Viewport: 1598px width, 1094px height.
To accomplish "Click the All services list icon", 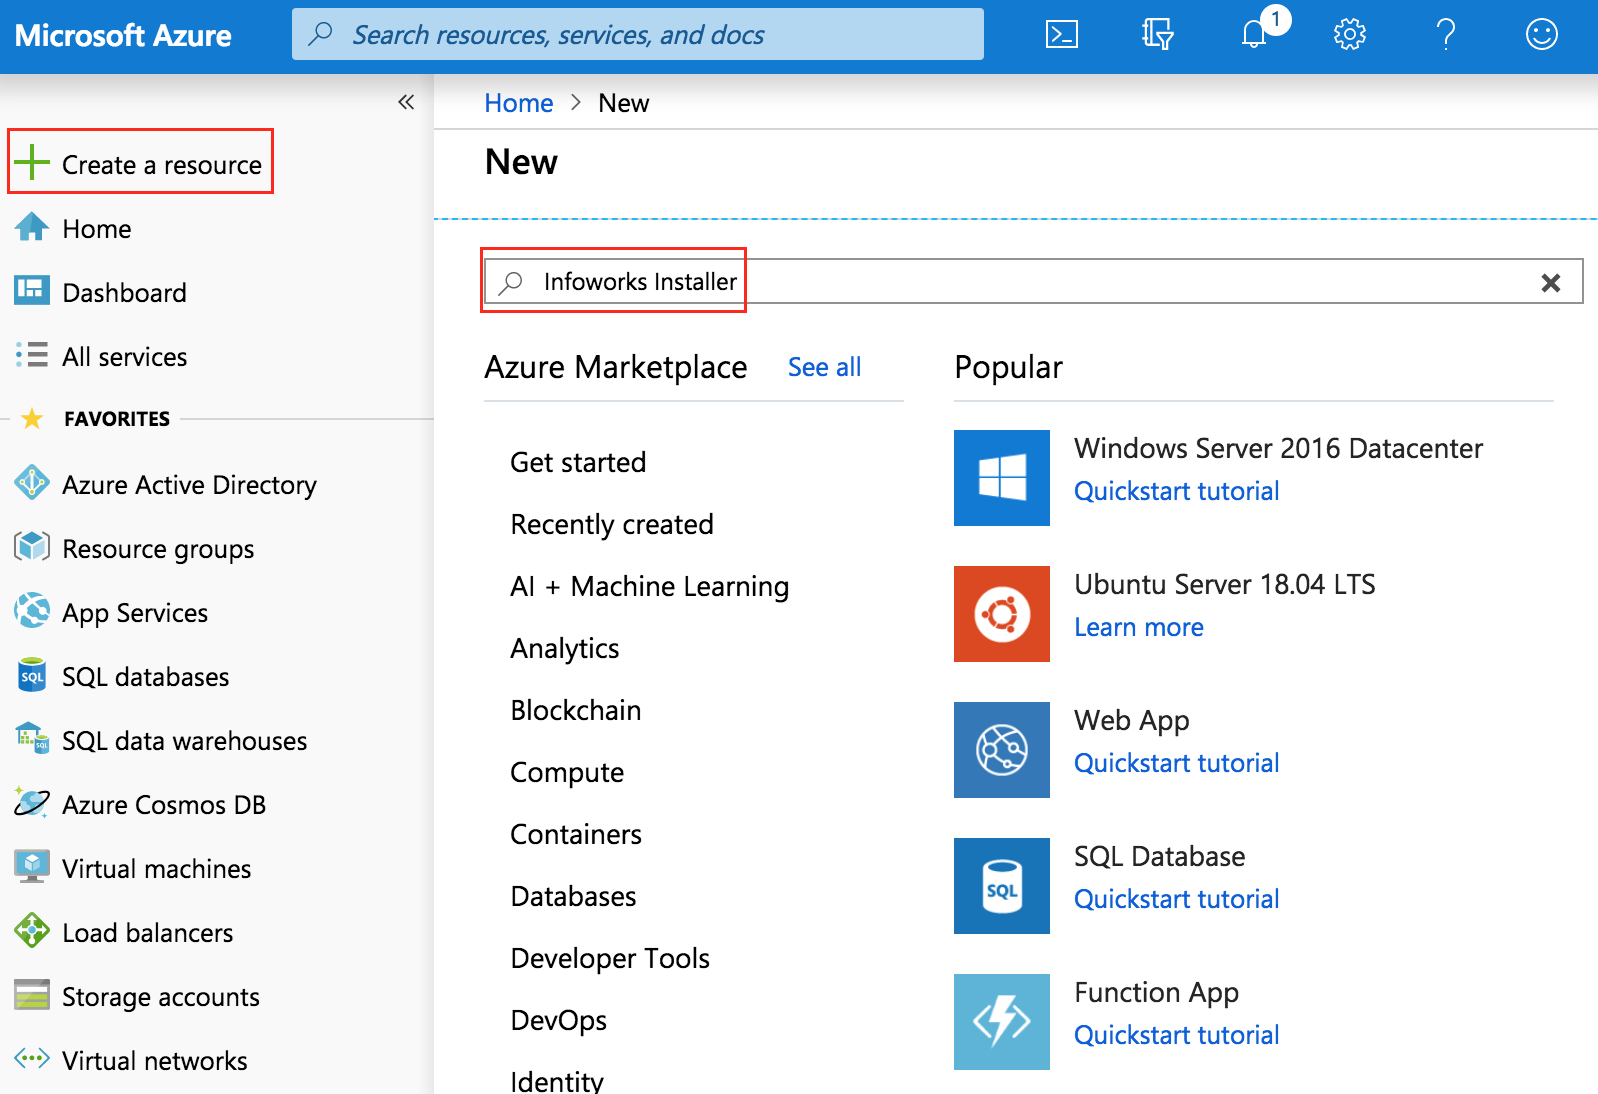I will pos(32,355).
